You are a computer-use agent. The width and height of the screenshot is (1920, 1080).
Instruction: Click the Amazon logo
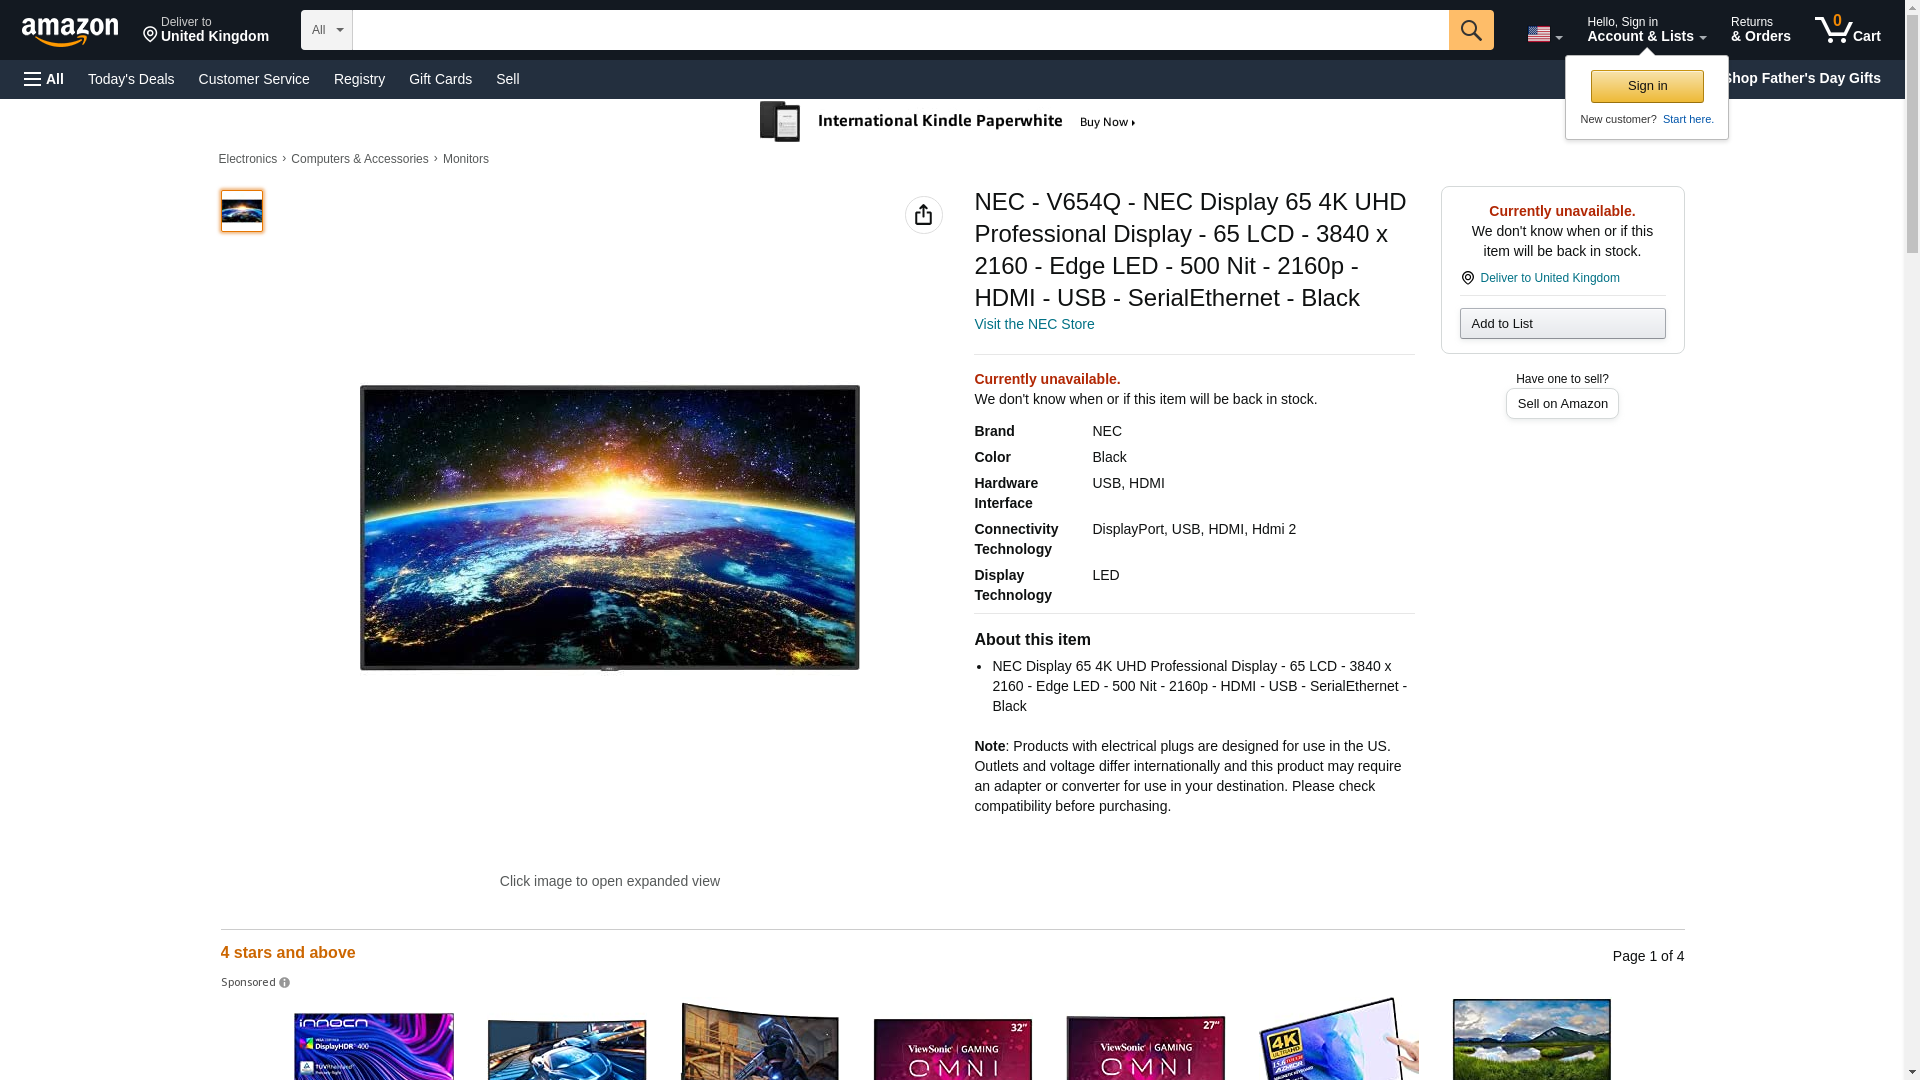(x=70, y=31)
